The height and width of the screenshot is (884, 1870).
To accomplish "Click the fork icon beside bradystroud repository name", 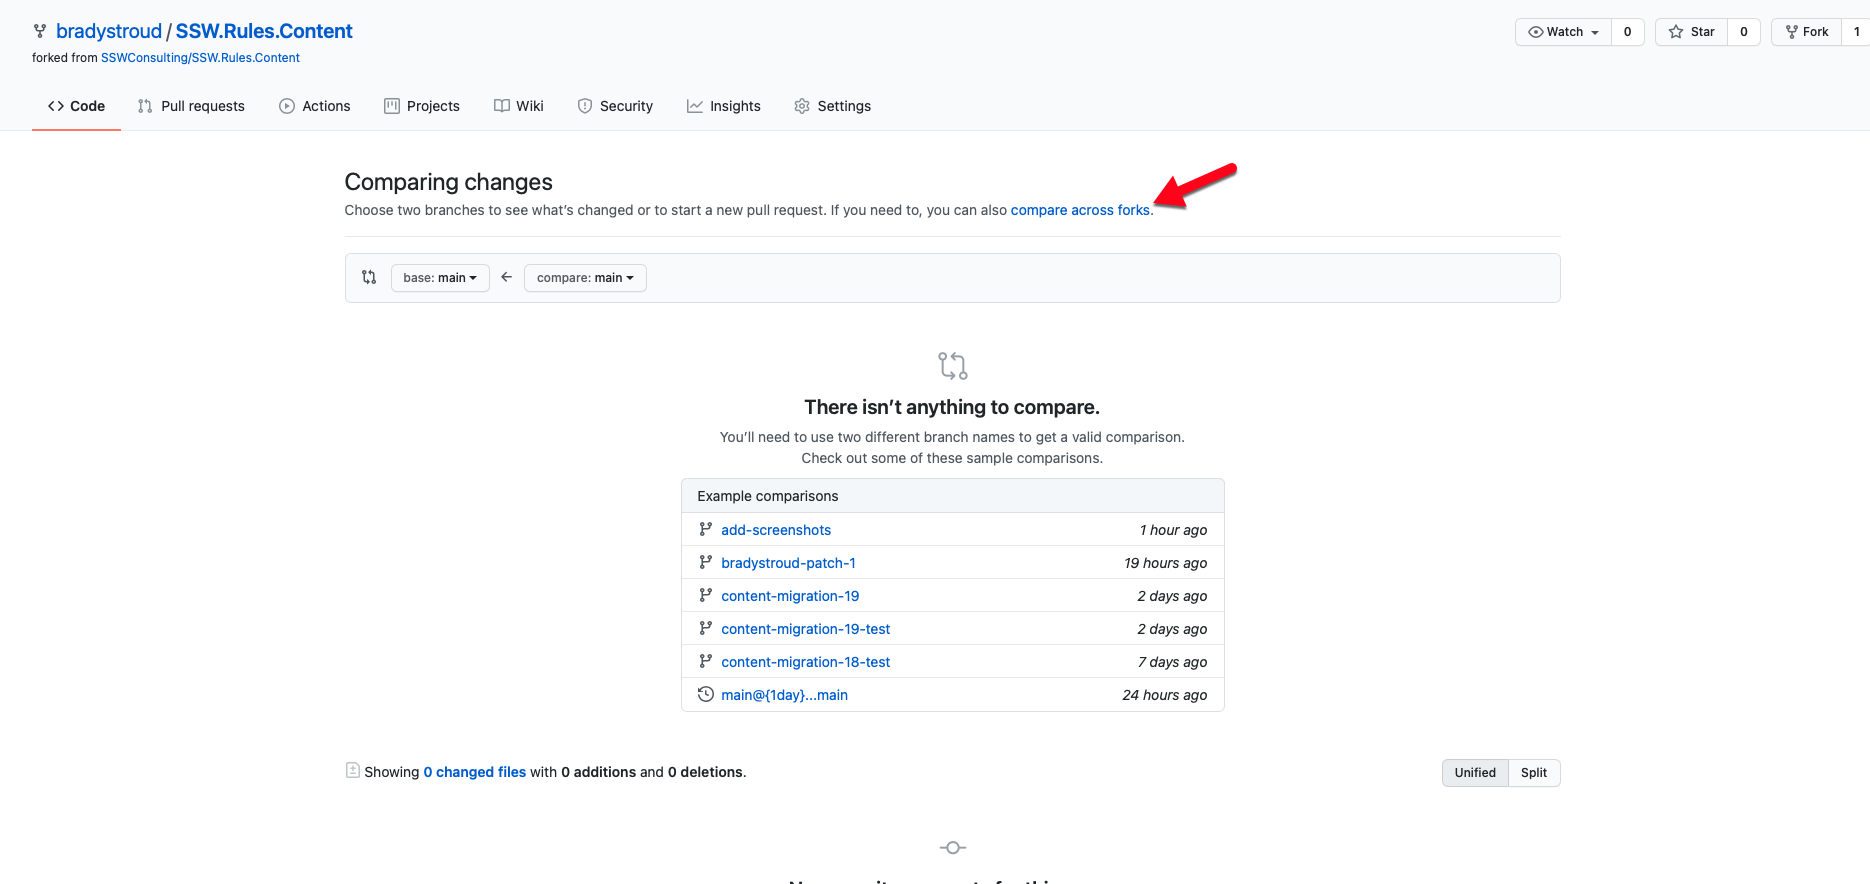I will click(x=40, y=31).
